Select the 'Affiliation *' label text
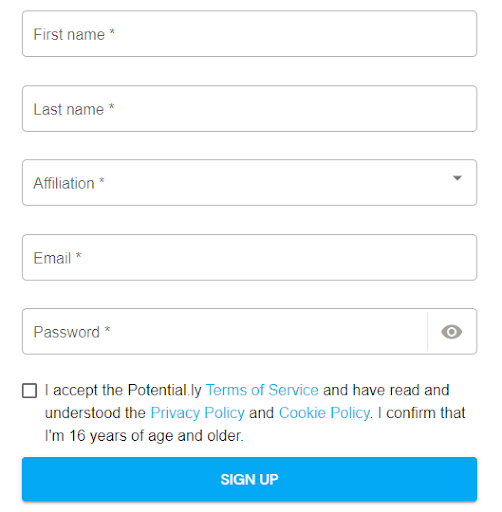This screenshot has width=502, height=512. [x=69, y=183]
